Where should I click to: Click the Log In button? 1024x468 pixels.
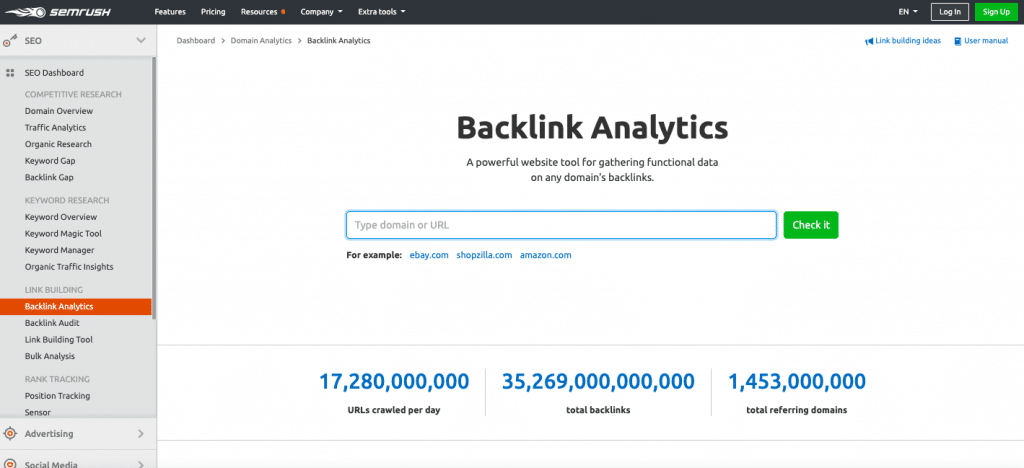tap(950, 12)
